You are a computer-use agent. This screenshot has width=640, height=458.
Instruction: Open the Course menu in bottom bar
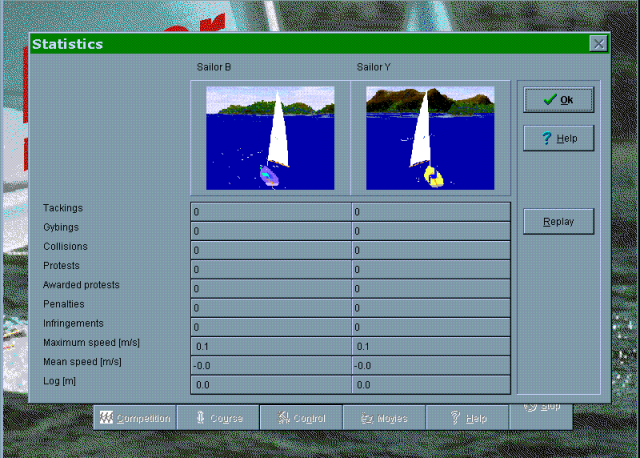[218, 418]
